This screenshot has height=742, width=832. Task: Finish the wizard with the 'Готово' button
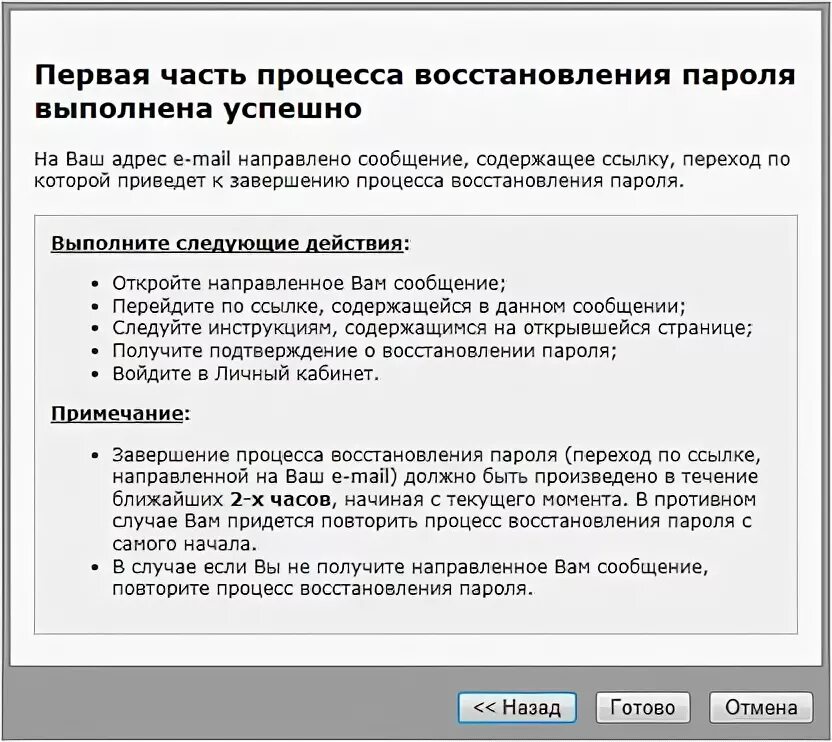[642, 708]
